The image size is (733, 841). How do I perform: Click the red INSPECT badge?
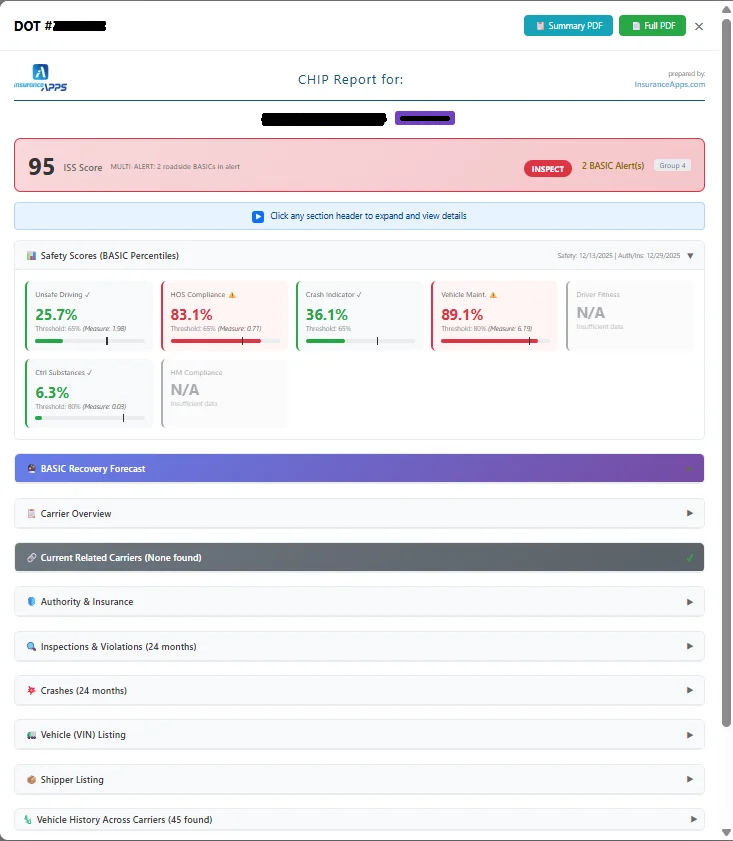pyautogui.click(x=547, y=168)
